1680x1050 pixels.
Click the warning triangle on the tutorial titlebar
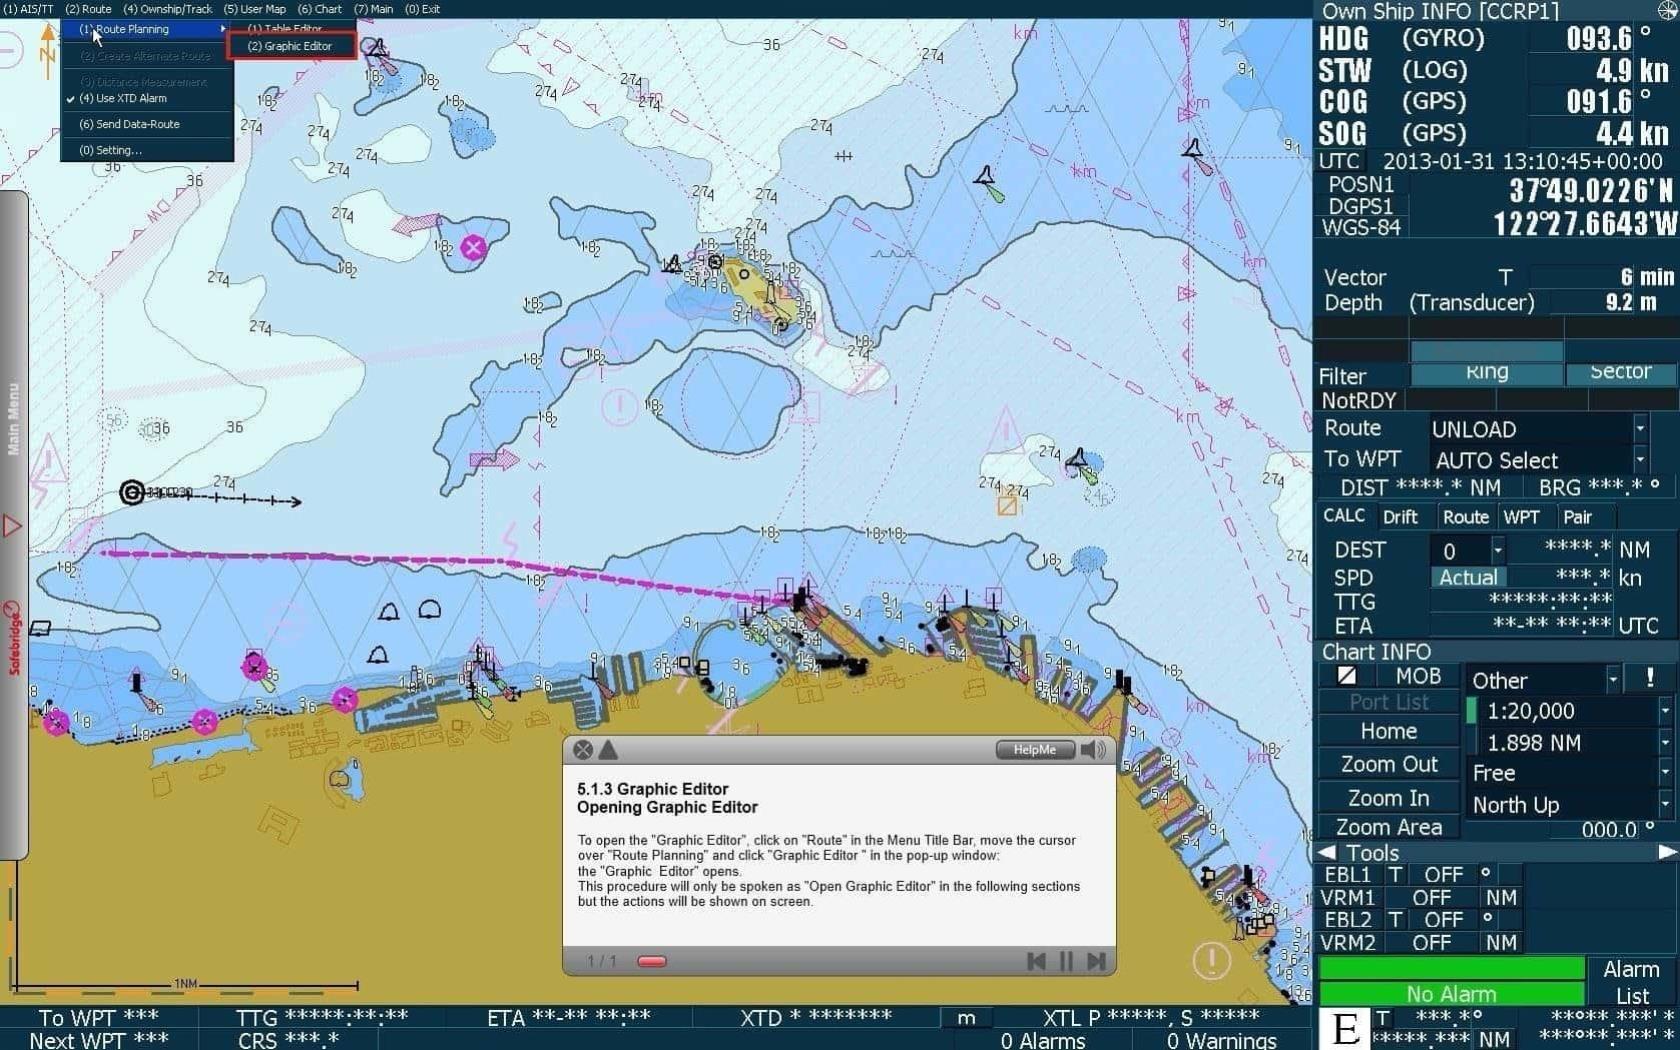click(x=606, y=750)
